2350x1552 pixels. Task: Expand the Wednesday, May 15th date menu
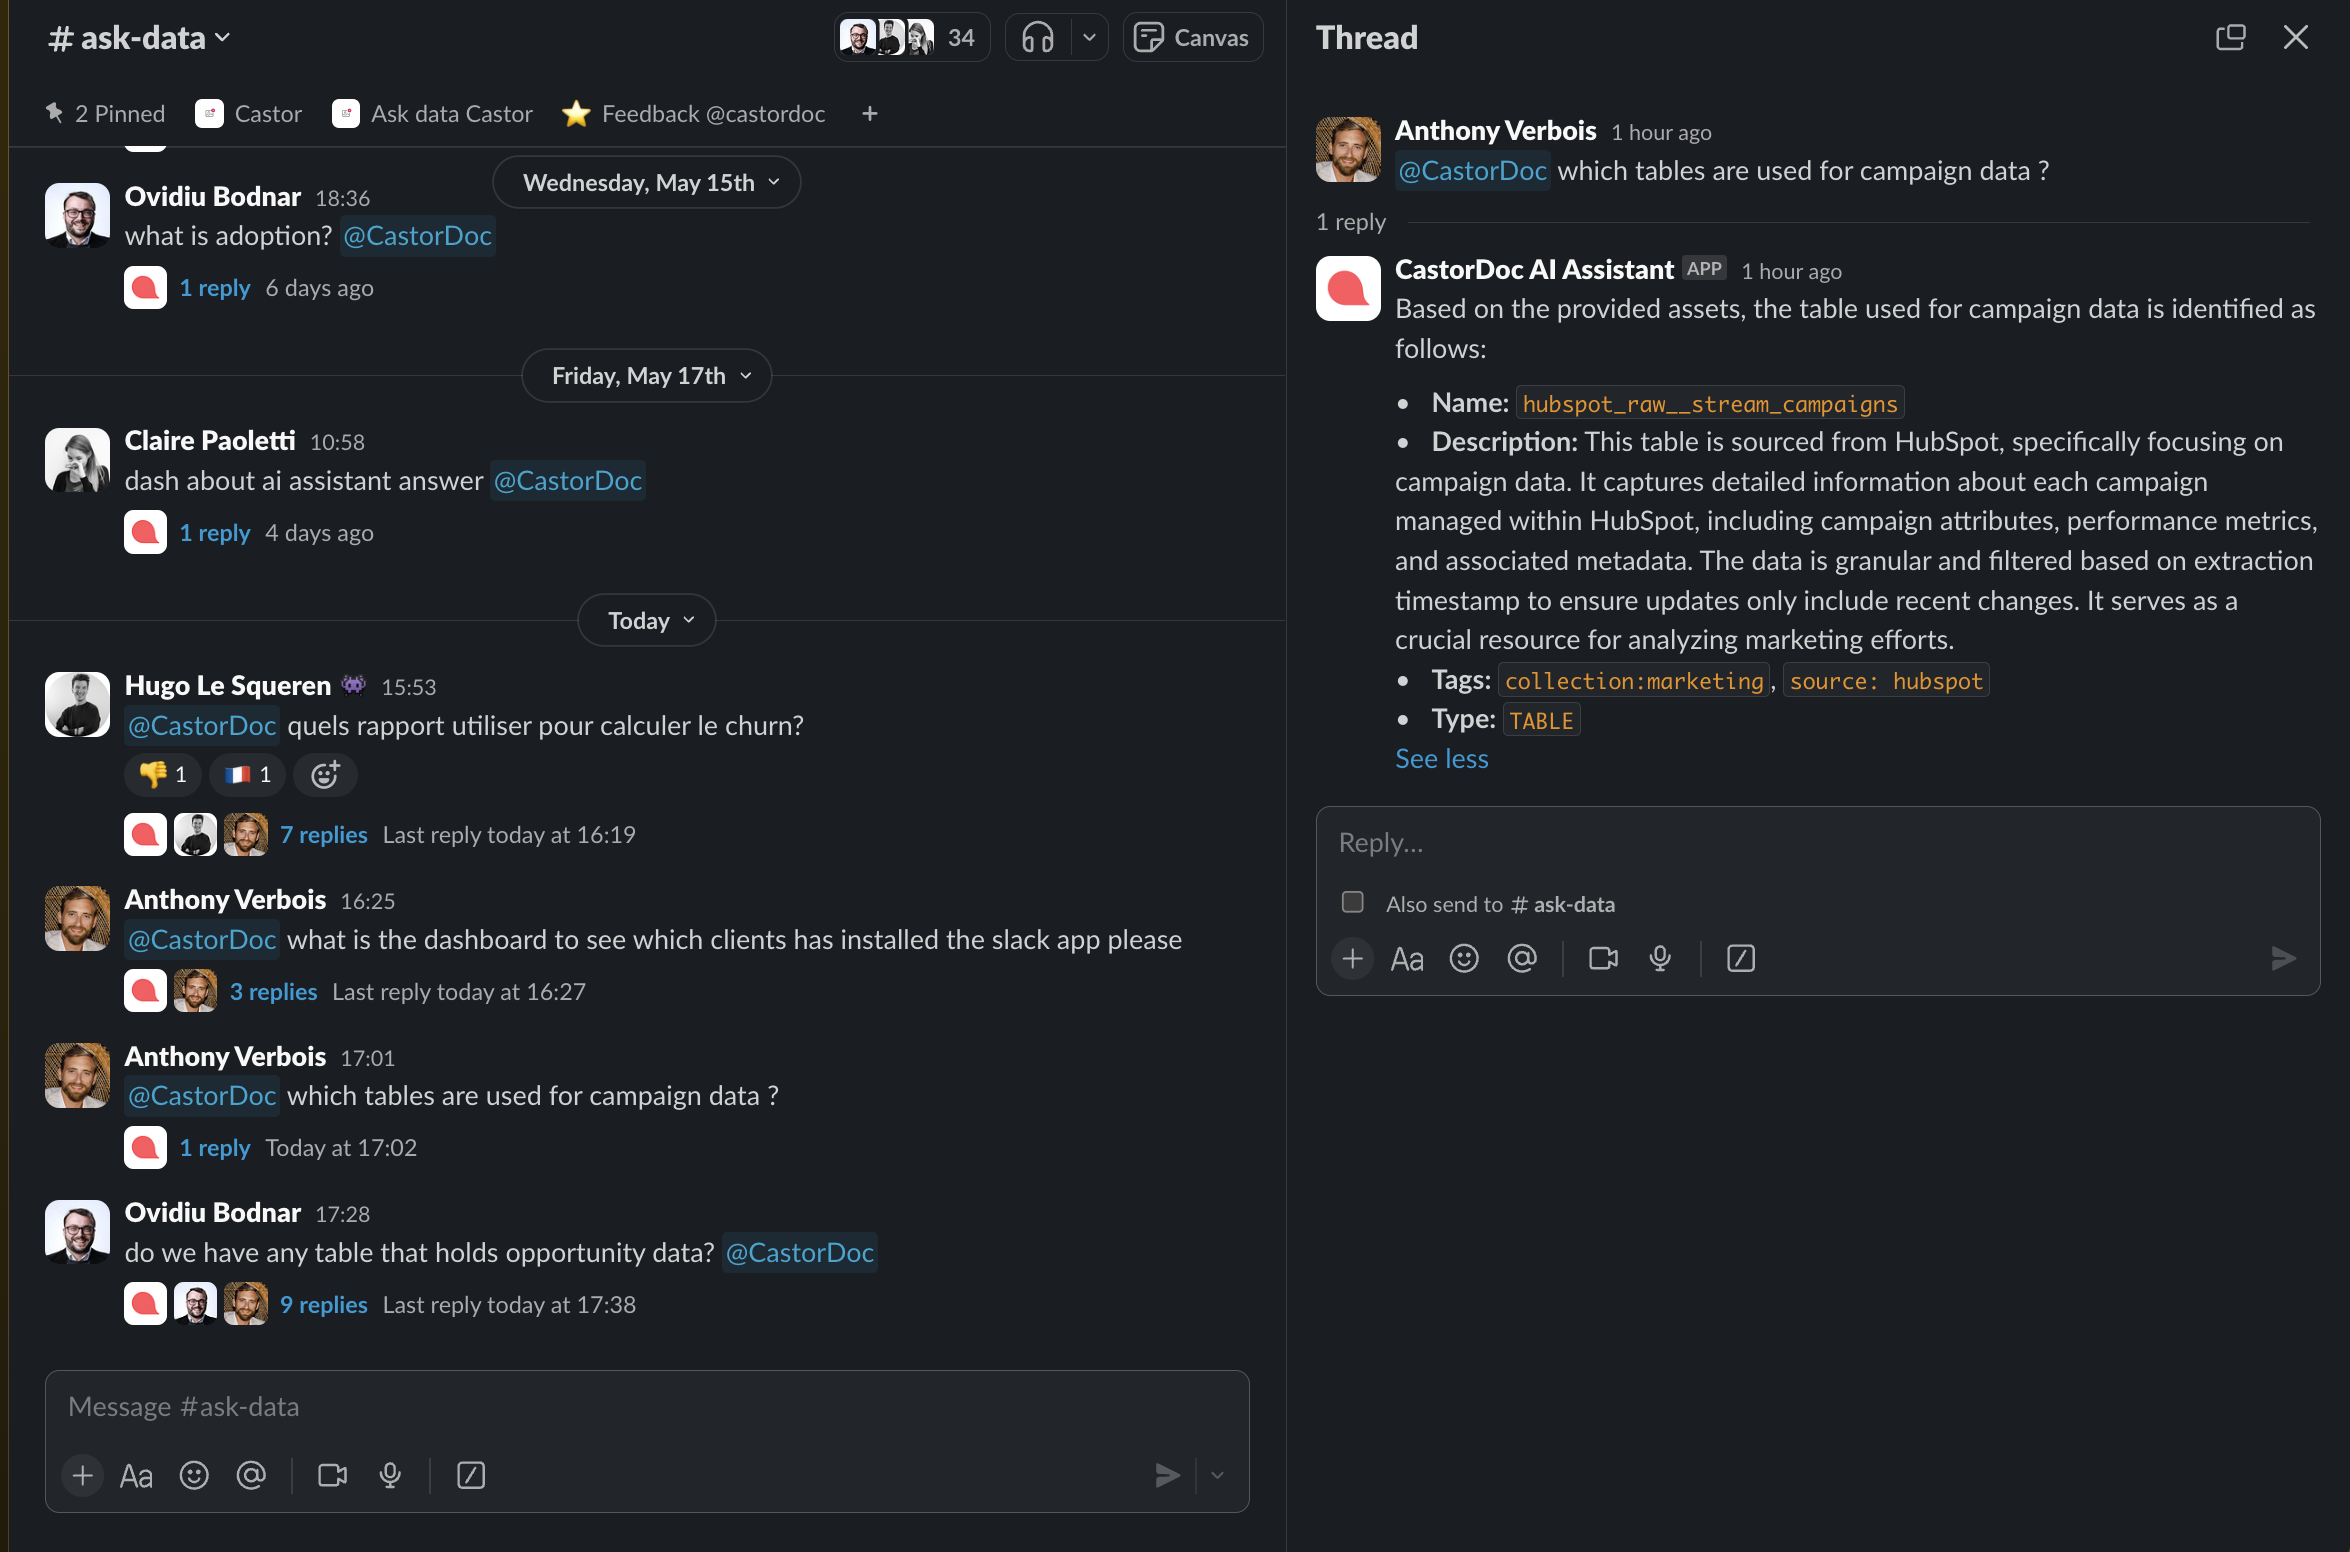coord(648,183)
